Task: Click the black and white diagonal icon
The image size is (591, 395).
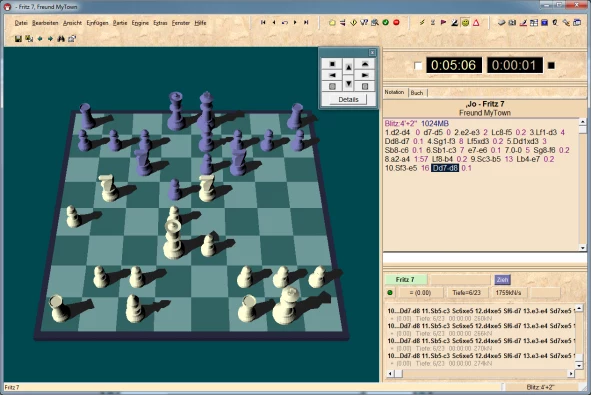Action: pos(455,23)
